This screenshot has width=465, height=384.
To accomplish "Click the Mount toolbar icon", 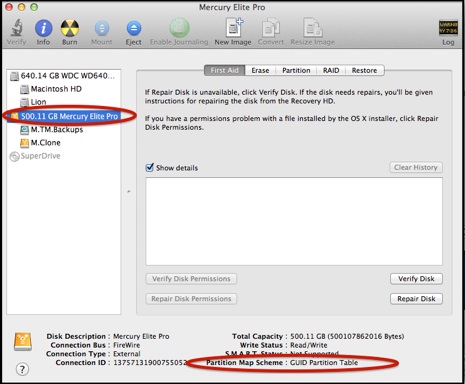I will [x=102, y=28].
